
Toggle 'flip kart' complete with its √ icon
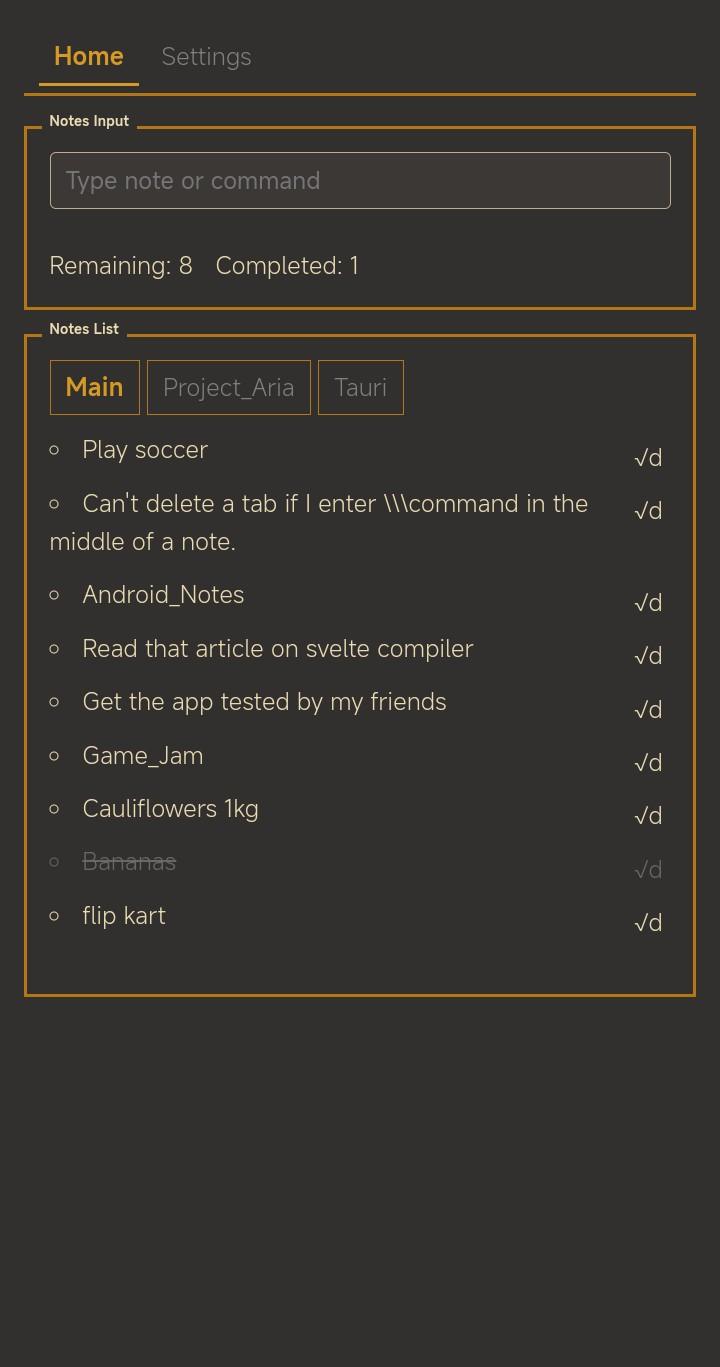tap(640, 923)
